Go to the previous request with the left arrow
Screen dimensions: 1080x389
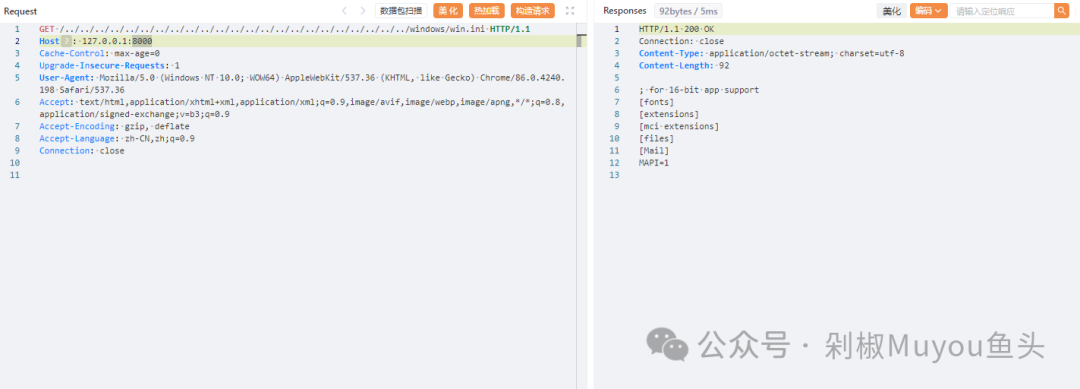click(x=344, y=11)
